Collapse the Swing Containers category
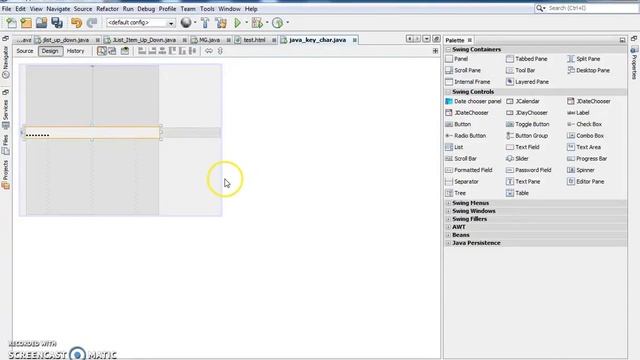Image resolution: width=640 pixels, height=360 pixels. click(x=449, y=49)
